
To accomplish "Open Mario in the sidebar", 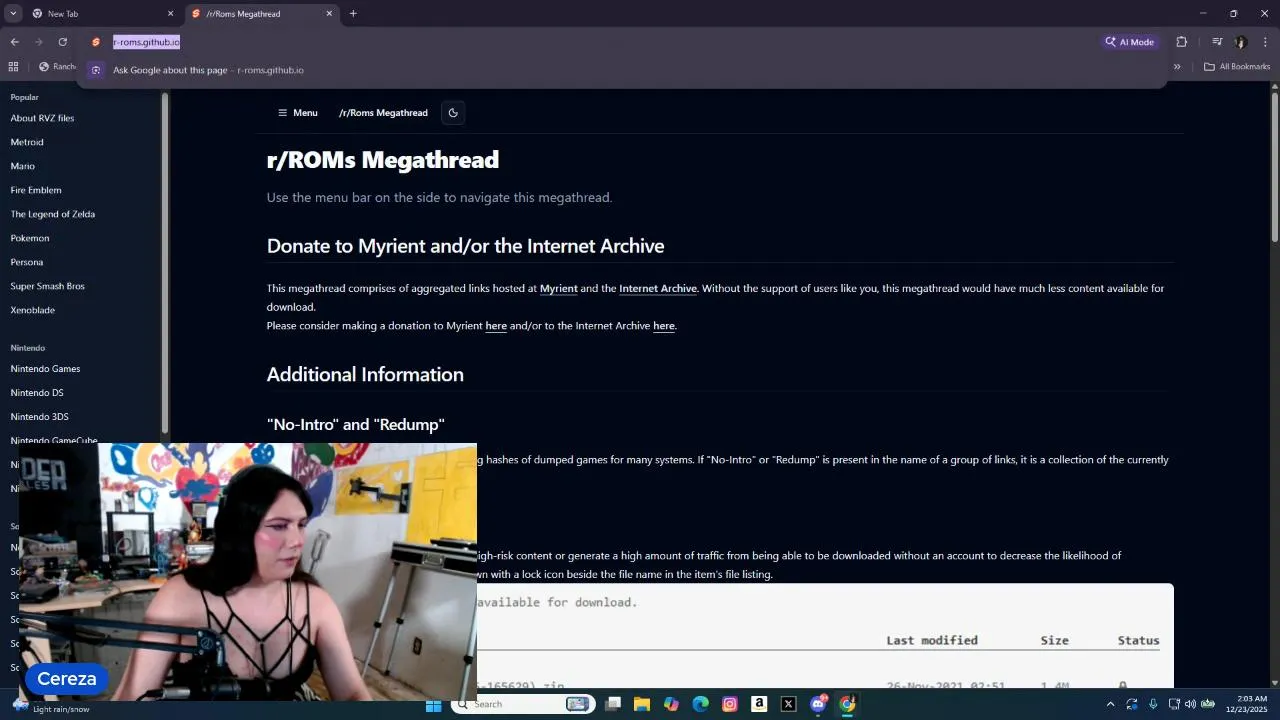I will (23, 166).
